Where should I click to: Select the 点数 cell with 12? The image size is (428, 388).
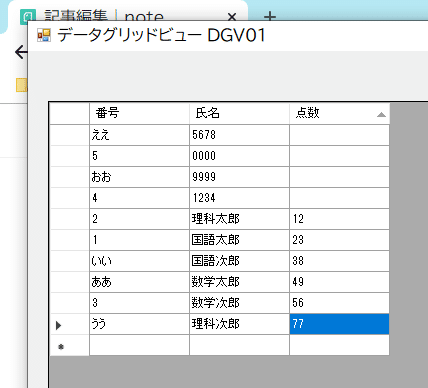pos(339,219)
